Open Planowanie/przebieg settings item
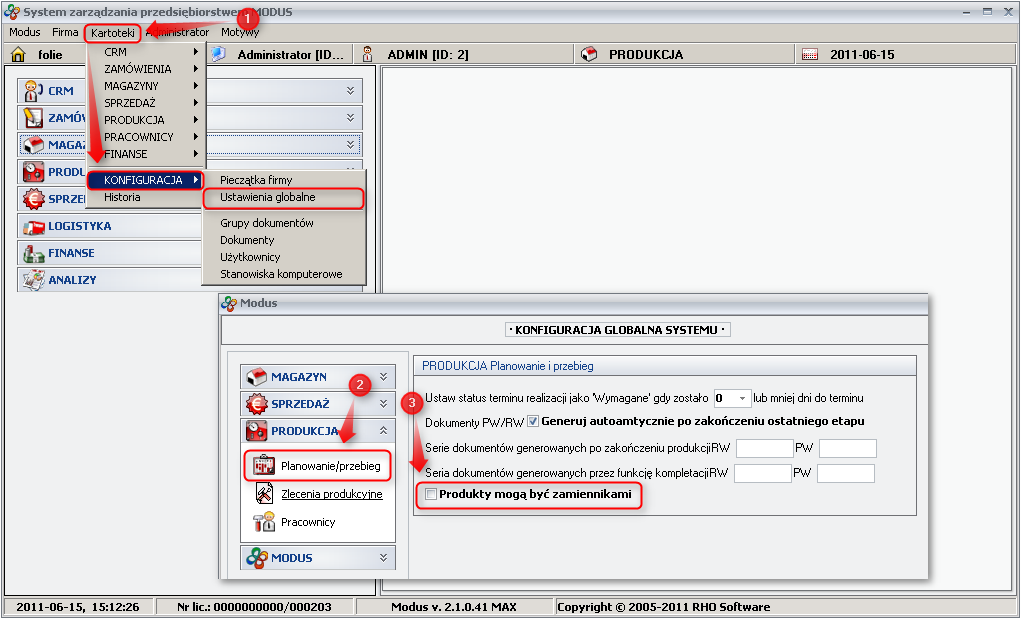 tap(331, 465)
